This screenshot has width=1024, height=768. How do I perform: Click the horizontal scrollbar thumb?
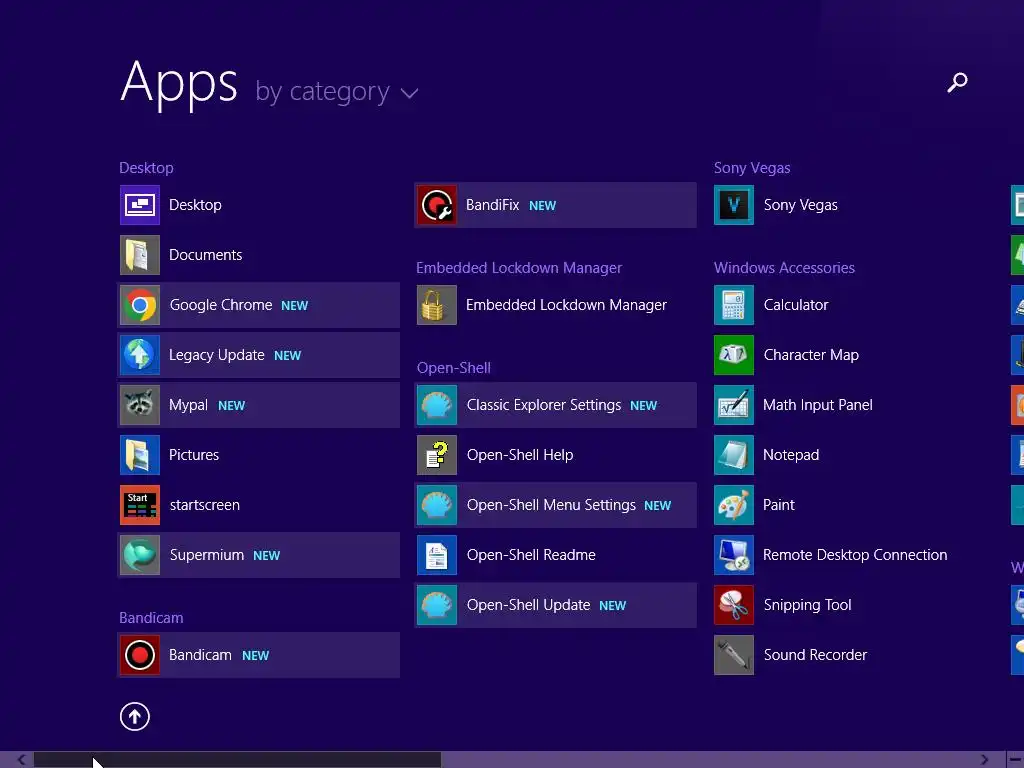click(x=238, y=760)
